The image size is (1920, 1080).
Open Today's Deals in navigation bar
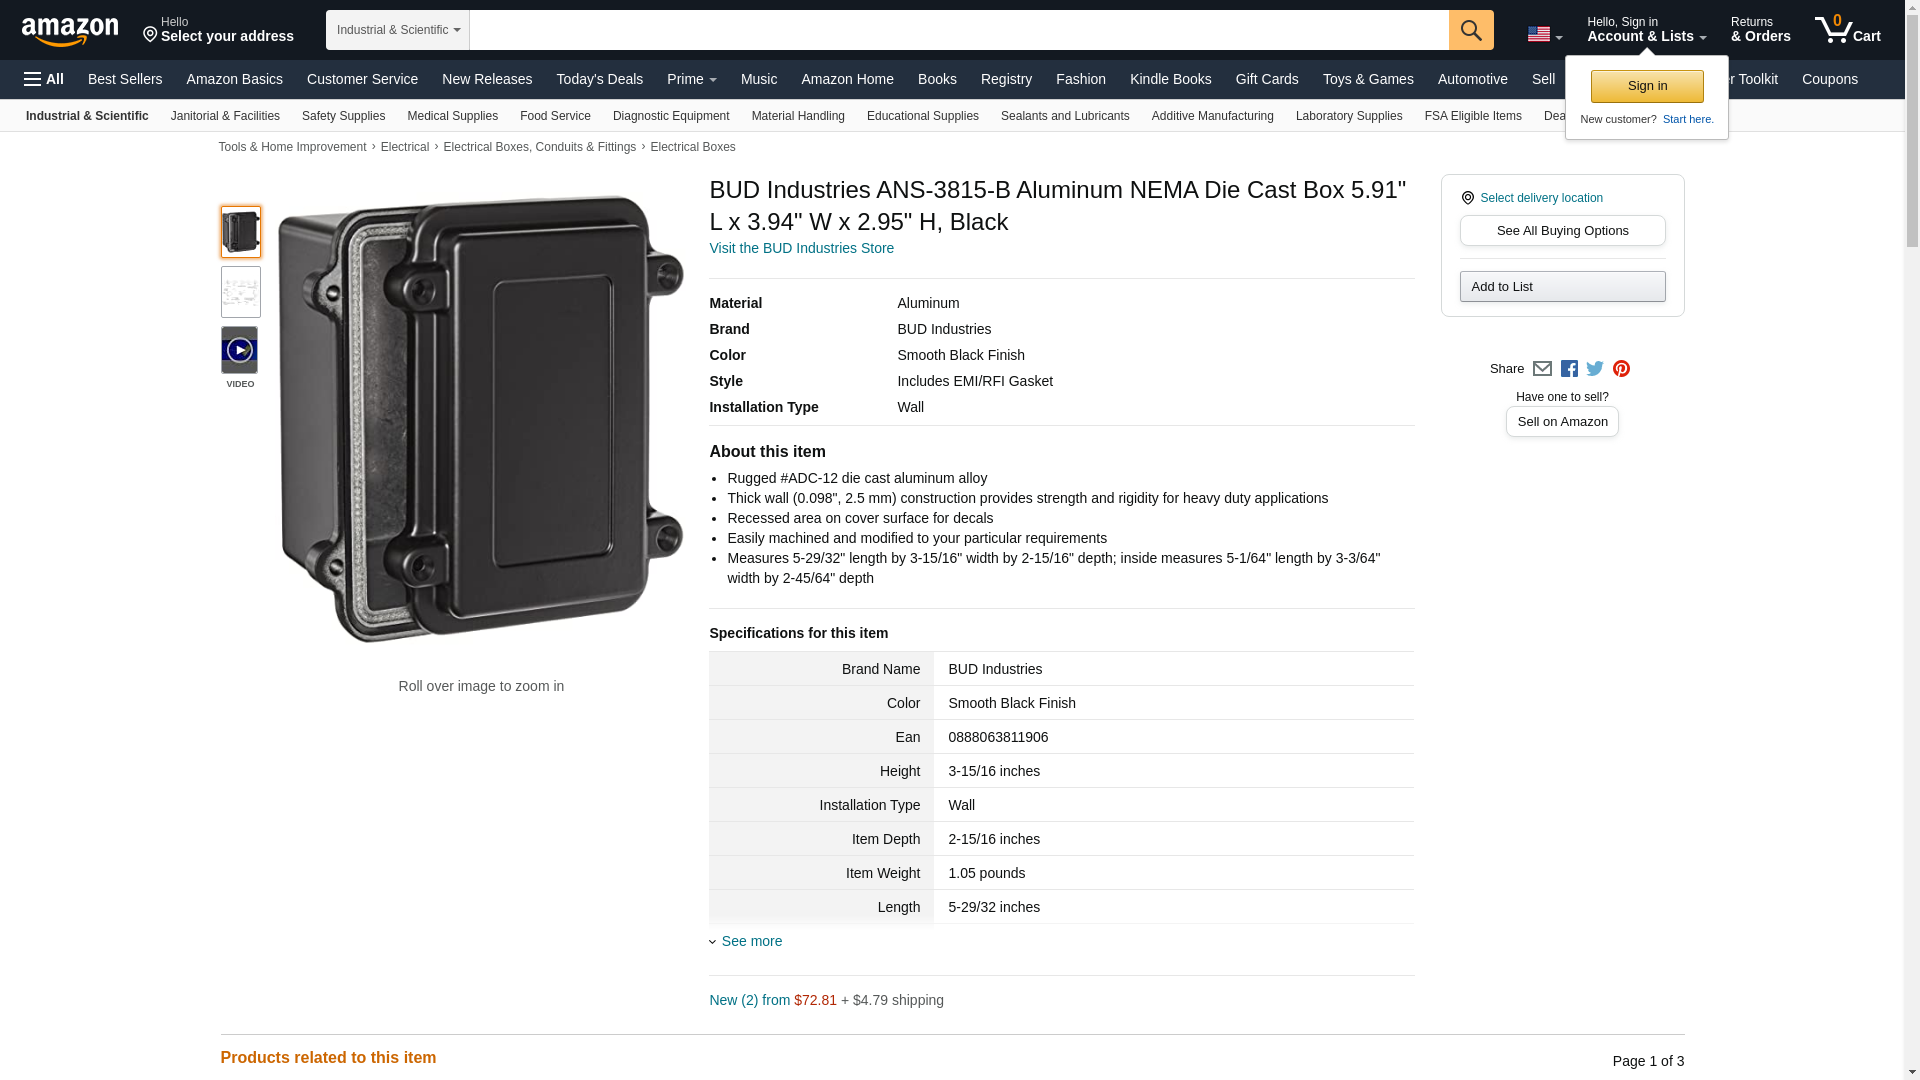coord(600,79)
